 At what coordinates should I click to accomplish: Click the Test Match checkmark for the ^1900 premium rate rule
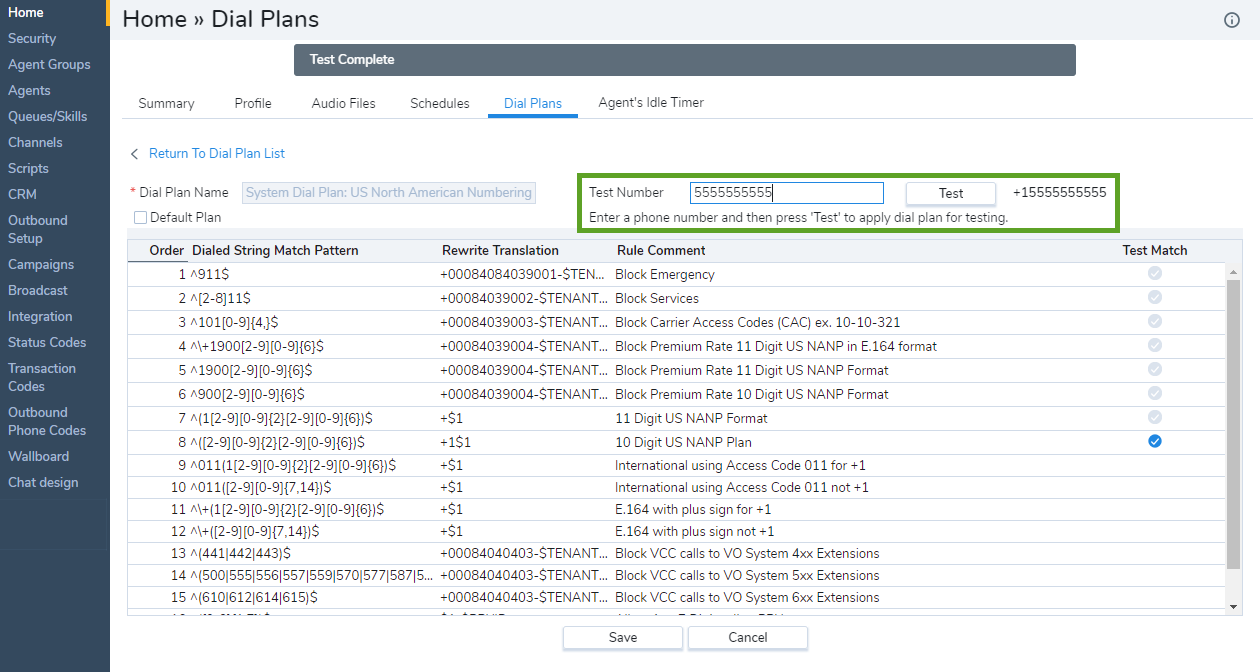coord(1155,369)
